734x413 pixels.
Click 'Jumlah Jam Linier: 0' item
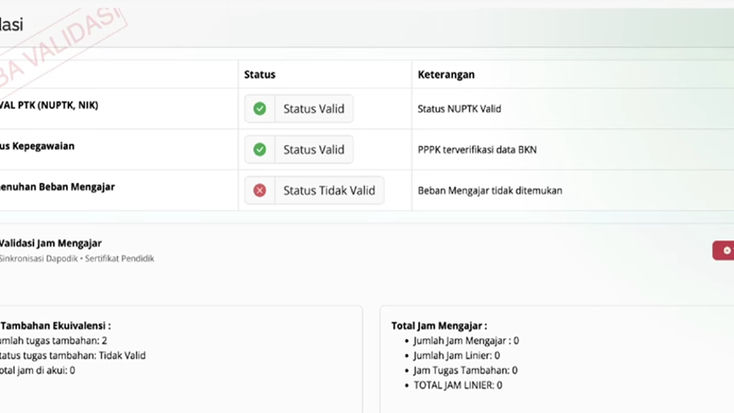pyautogui.click(x=457, y=355)
